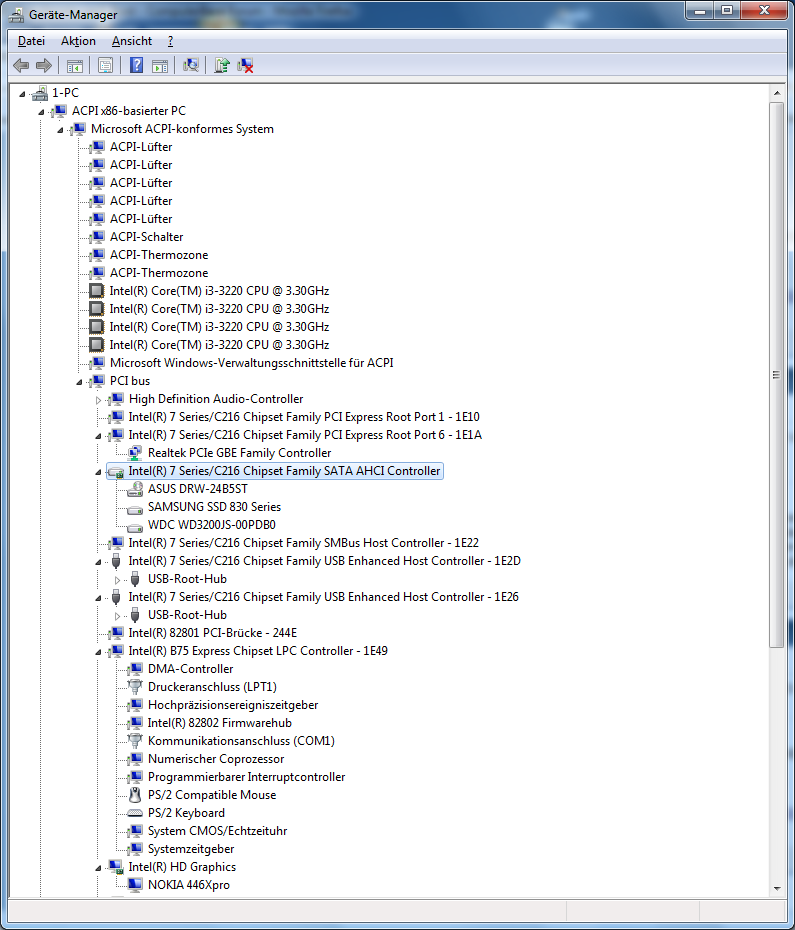795x930 pixels.
Task: Click the Back arrow toolbar icon
Action: (21, 65)
